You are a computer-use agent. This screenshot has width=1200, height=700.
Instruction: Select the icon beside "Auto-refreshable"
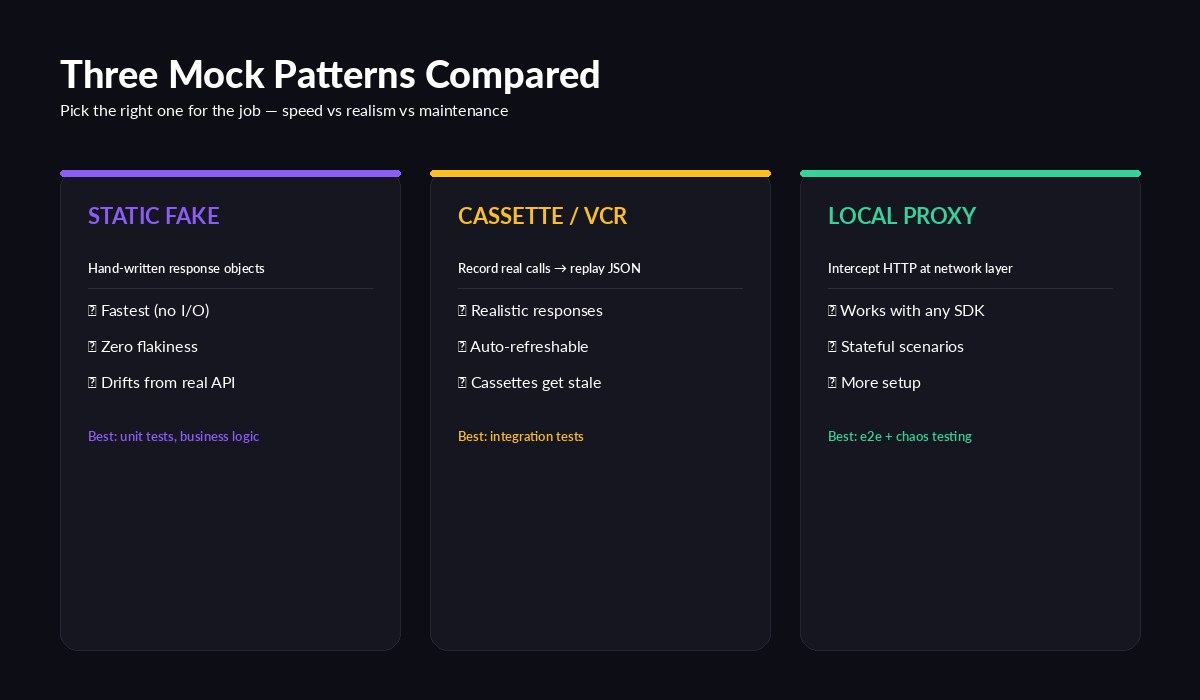[x=461, y=346]
